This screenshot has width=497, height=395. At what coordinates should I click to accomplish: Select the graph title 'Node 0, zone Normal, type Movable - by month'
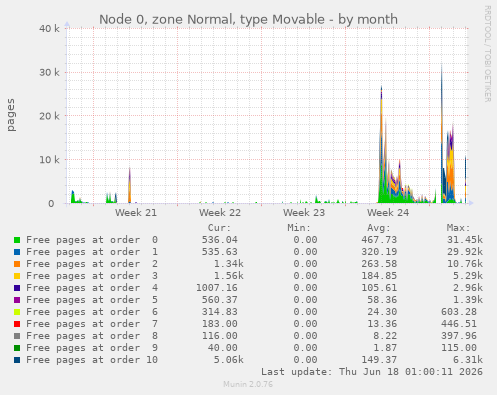248,19
